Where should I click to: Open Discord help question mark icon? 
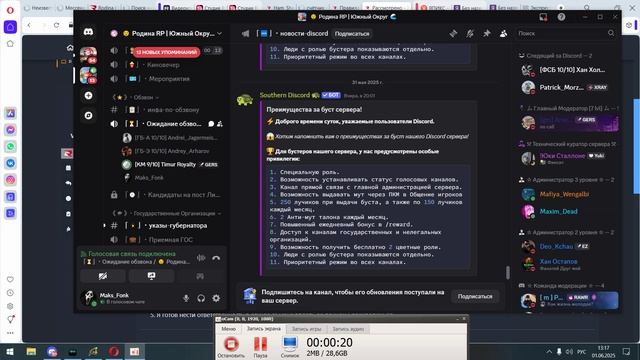pyautogui.click(x=562, y=17)
